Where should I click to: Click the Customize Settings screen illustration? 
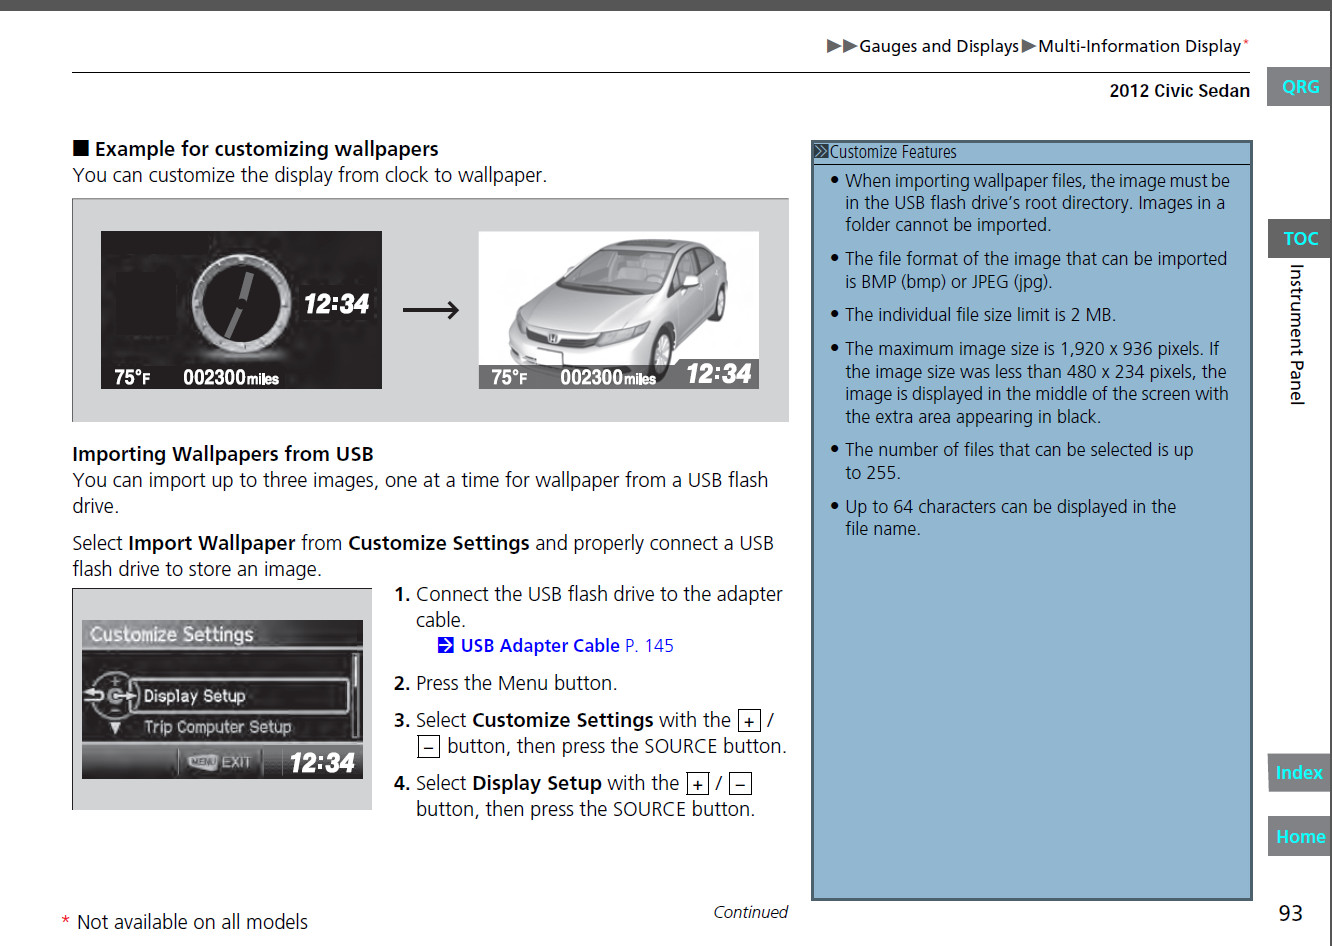pyautogui.click(x=222, y=699)
